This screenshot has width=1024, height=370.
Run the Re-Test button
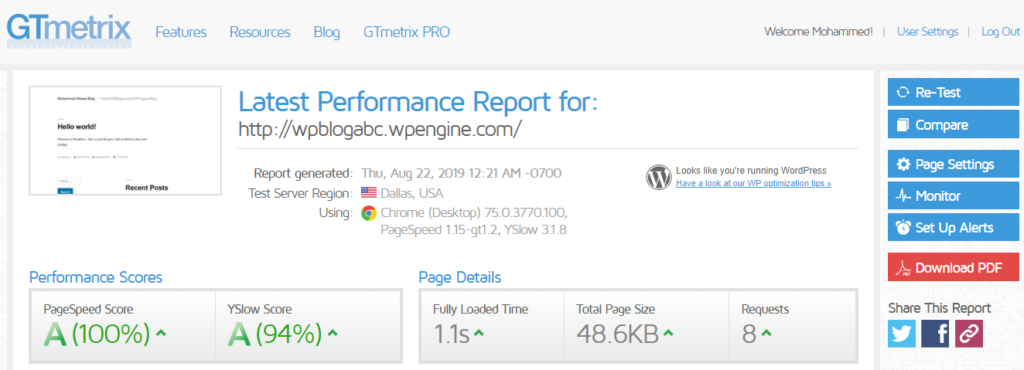(x=953, y=92)
